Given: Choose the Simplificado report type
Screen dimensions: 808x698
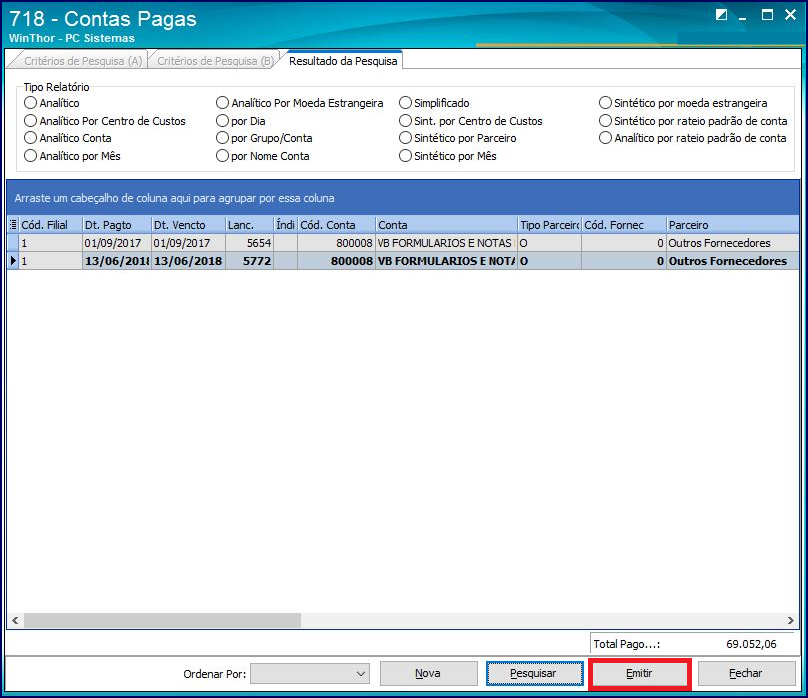Looking at the screenshot, I should coord(434,103).
